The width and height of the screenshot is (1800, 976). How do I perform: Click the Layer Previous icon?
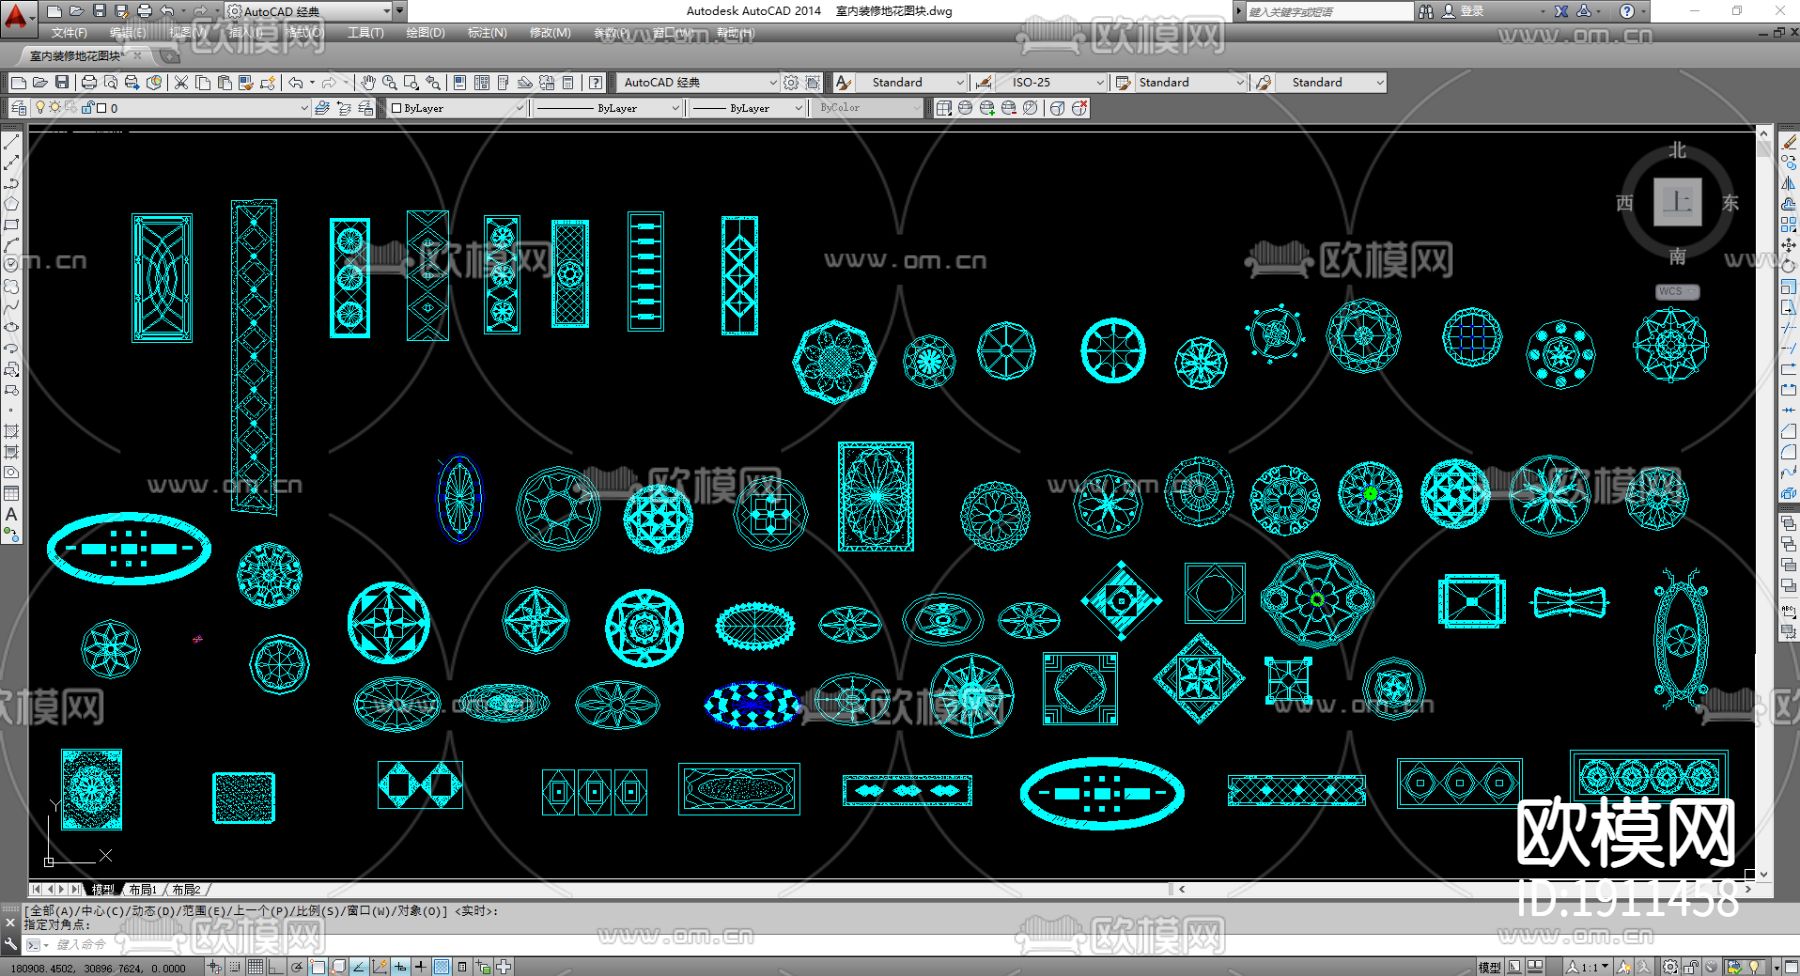(344, 108)
